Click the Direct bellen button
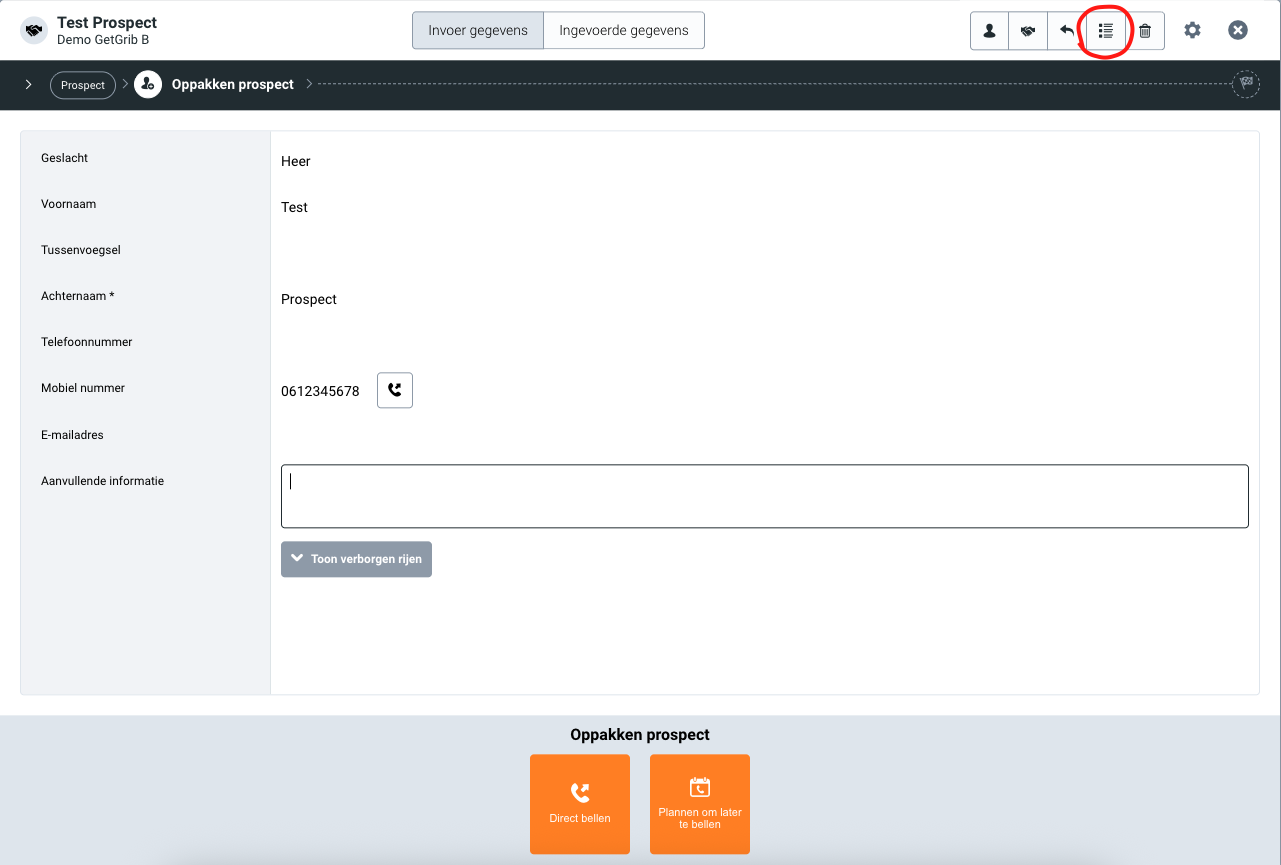Image resolution: width=1281 pixels, height=865 pixels. 580,804
